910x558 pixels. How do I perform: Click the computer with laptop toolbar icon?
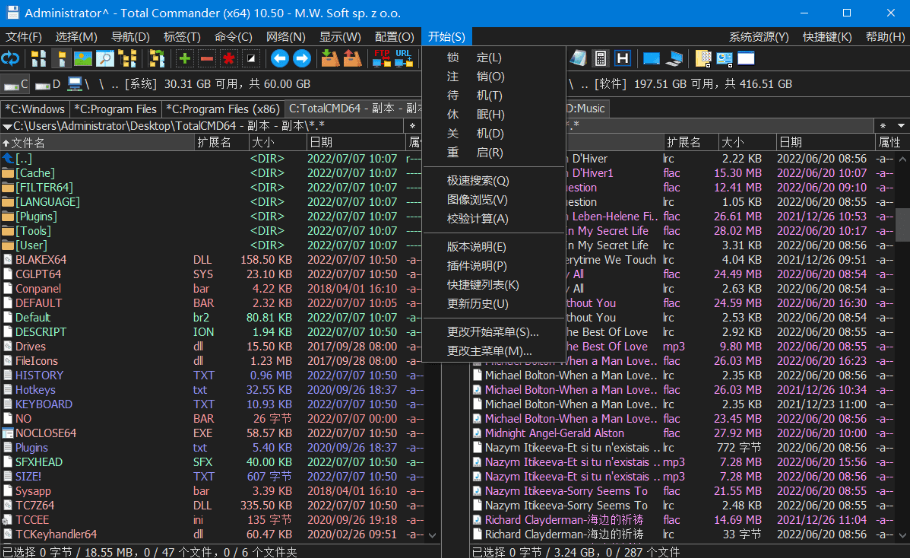[x=673, y=59]
